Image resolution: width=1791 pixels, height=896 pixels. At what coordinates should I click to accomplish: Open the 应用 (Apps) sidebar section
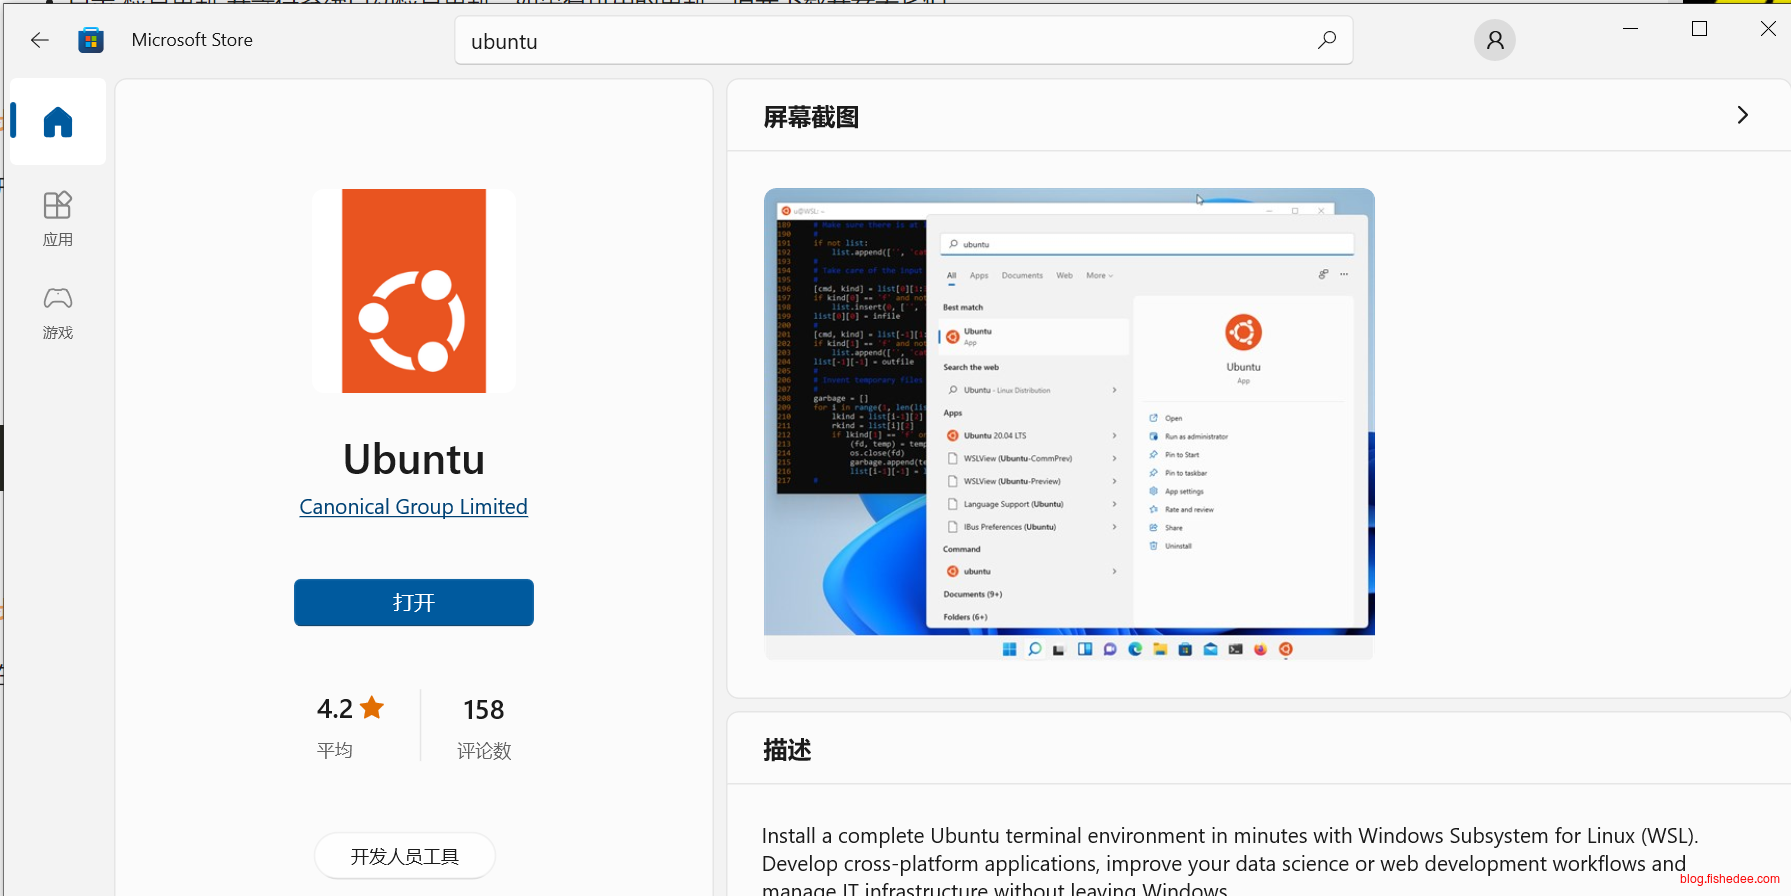pyautogui.click(x=58, y=218)
